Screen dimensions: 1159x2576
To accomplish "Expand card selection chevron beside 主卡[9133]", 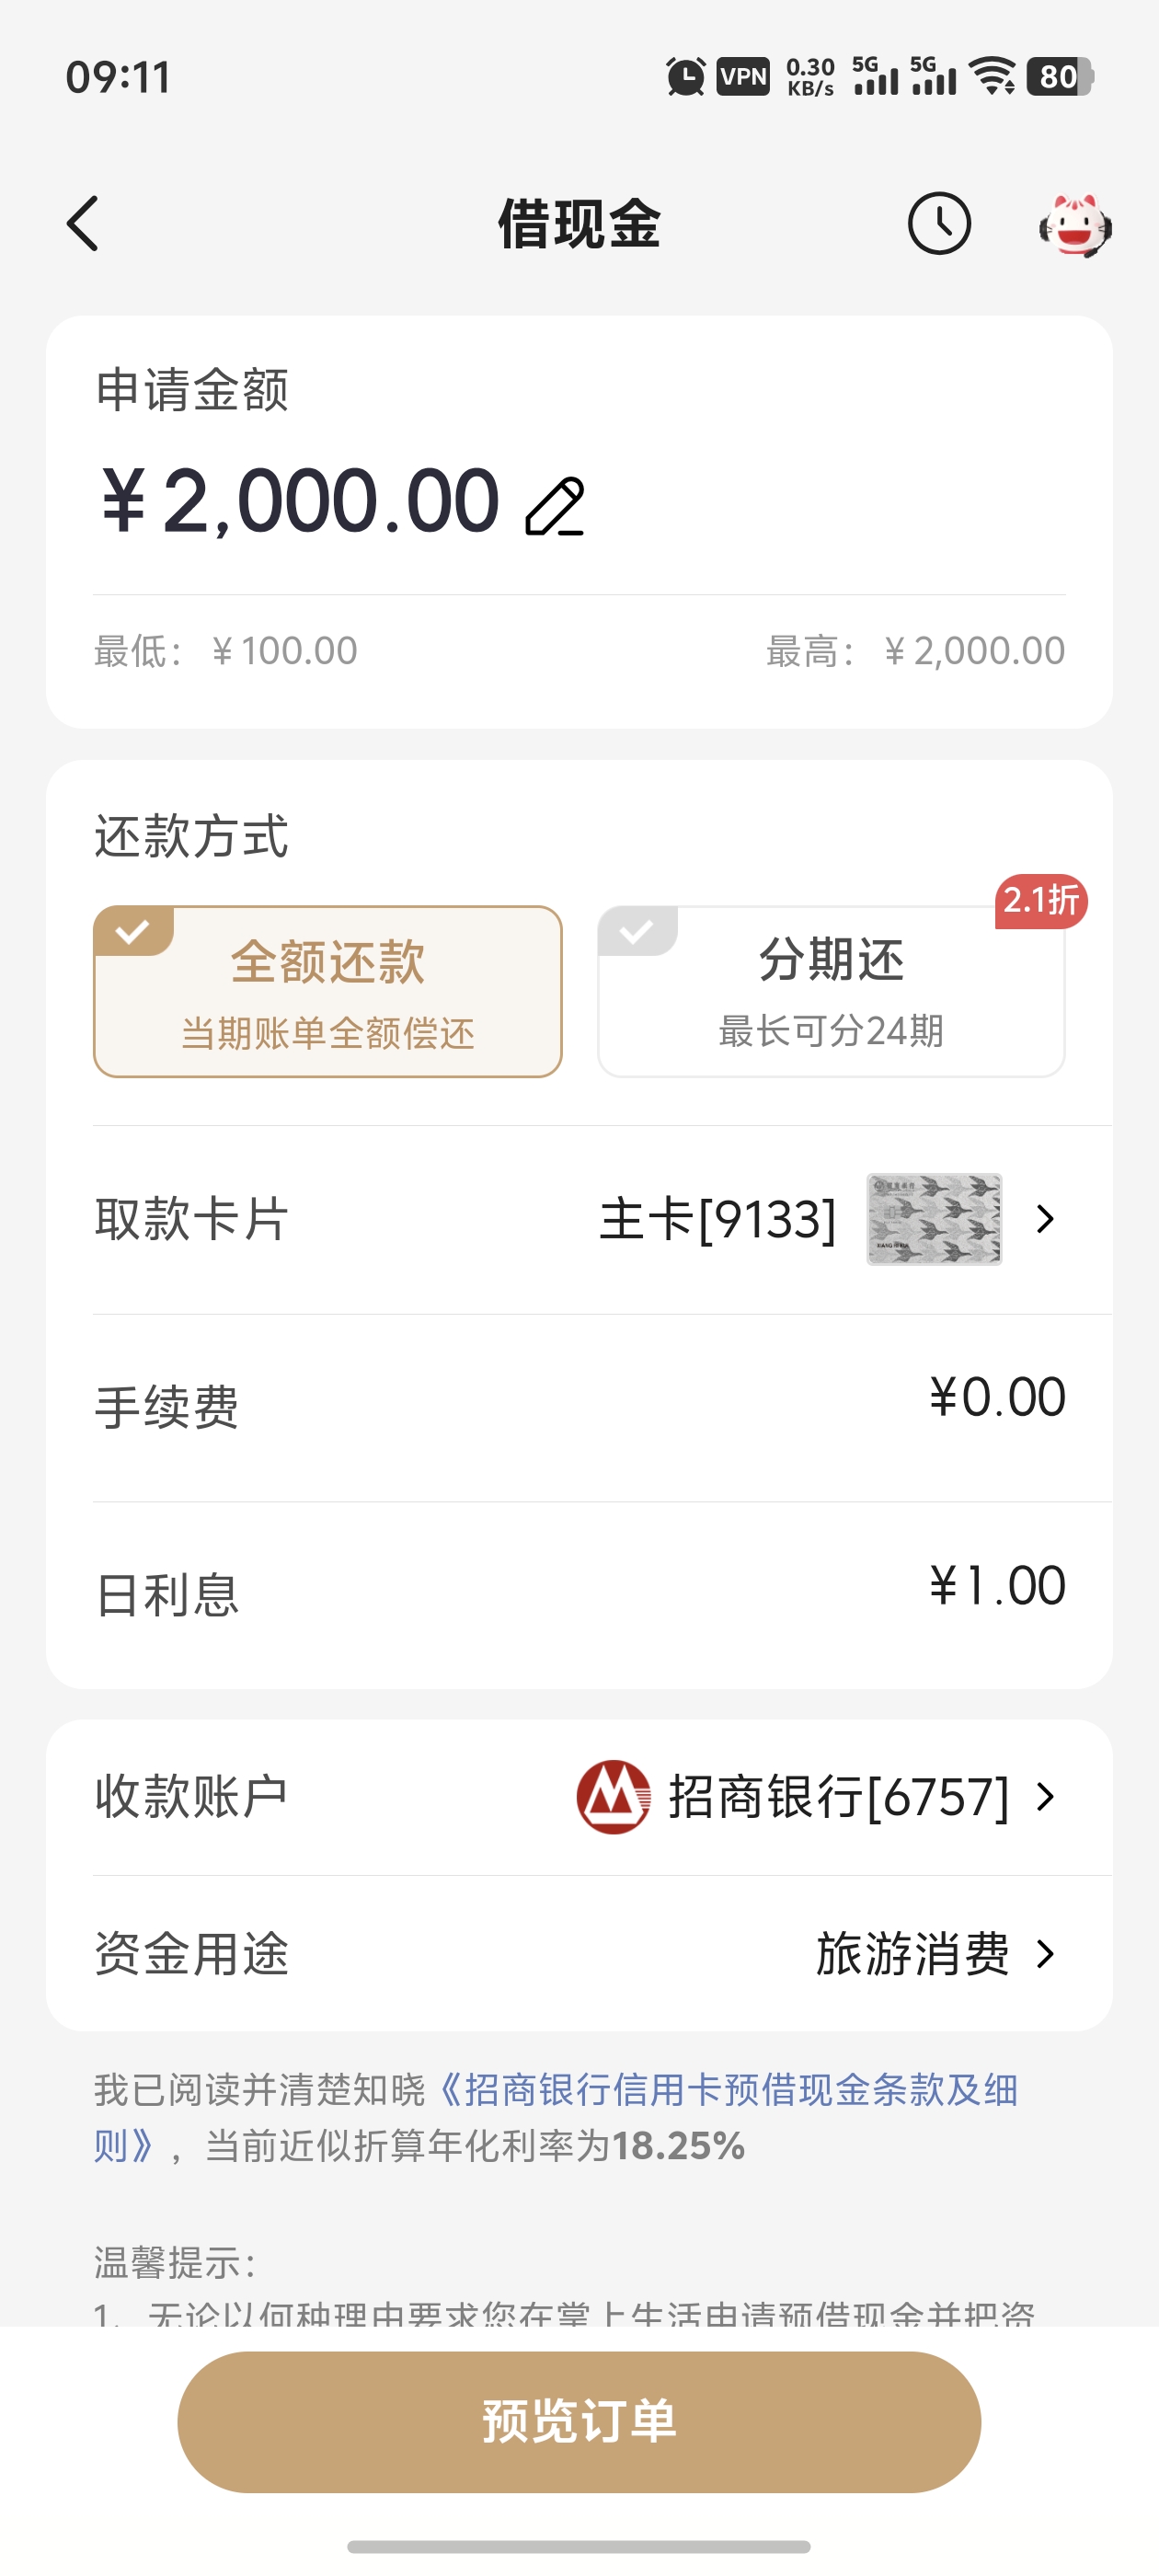I will click(1045, 1219).
